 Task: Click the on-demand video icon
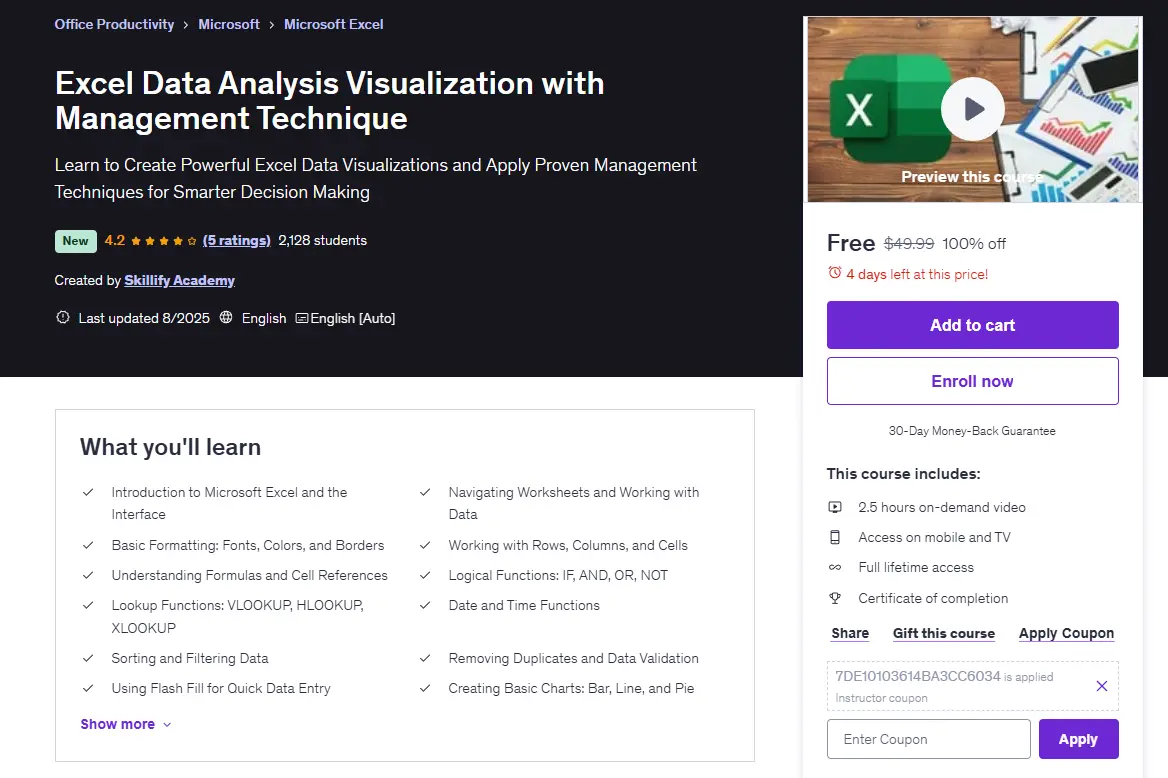(x=835, y=507)
